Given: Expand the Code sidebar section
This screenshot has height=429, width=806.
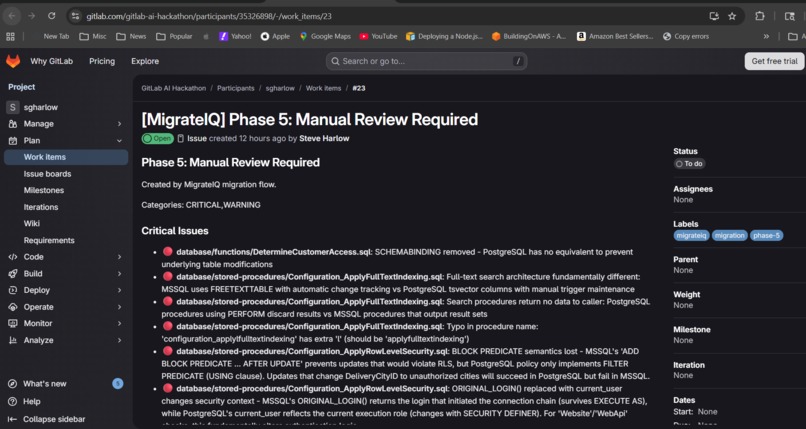Looking at the screenshot, I should point(66,257).
